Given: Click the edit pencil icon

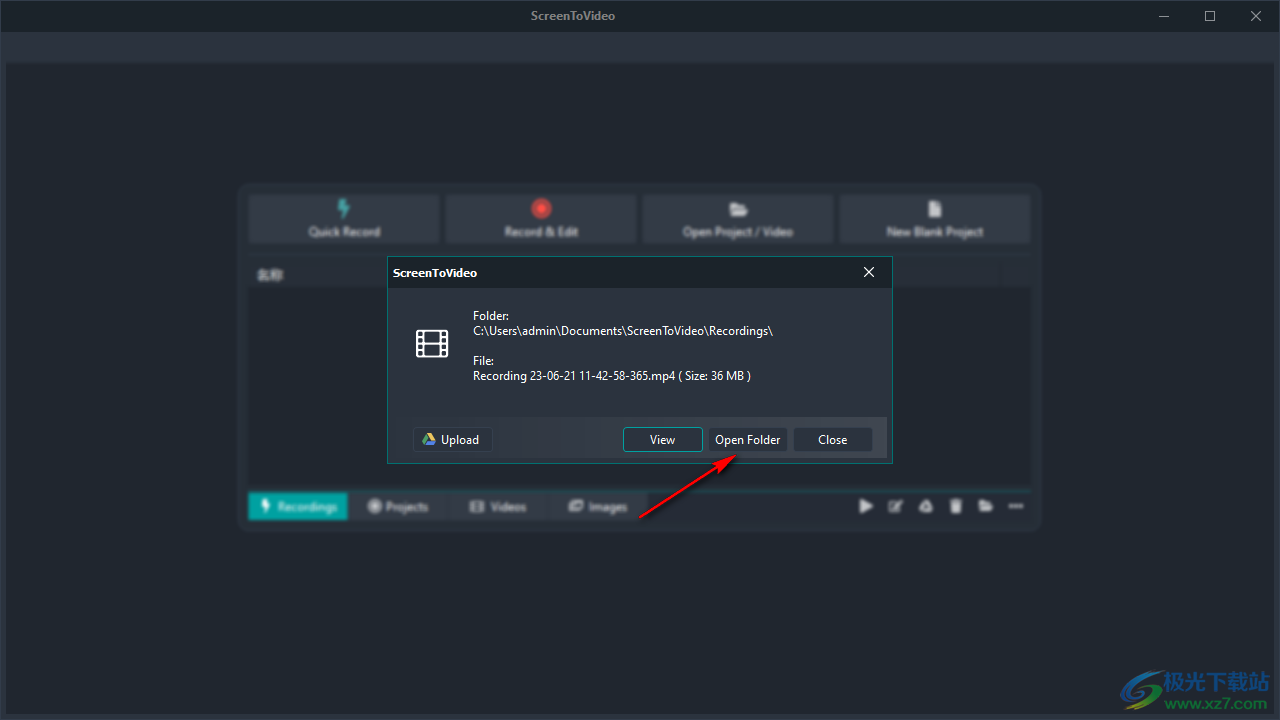Looking at the screenshot, I should pos(896,507).
